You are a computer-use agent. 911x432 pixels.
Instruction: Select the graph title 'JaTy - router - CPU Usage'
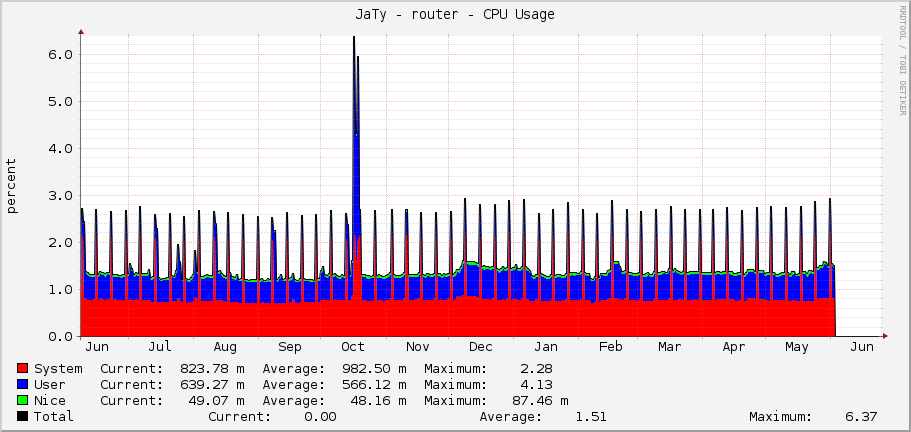coord(455,15)
